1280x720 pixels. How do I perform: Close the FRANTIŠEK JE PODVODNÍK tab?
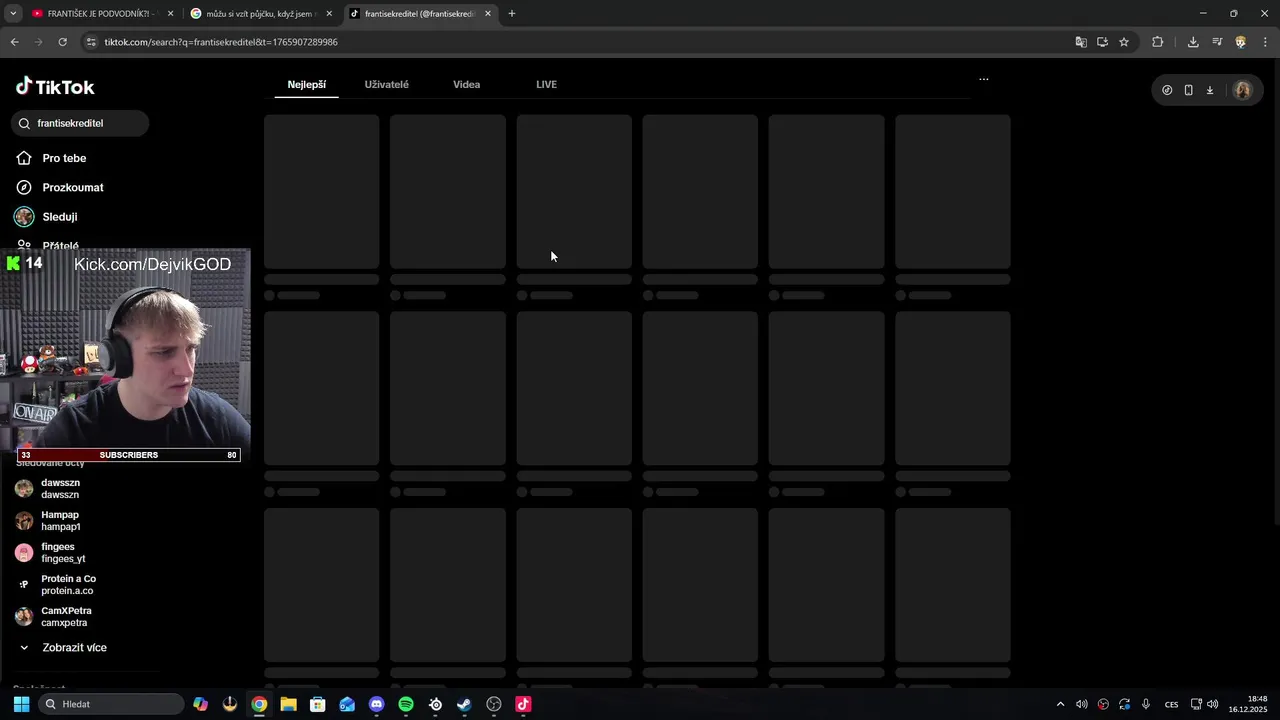point(170,14)
